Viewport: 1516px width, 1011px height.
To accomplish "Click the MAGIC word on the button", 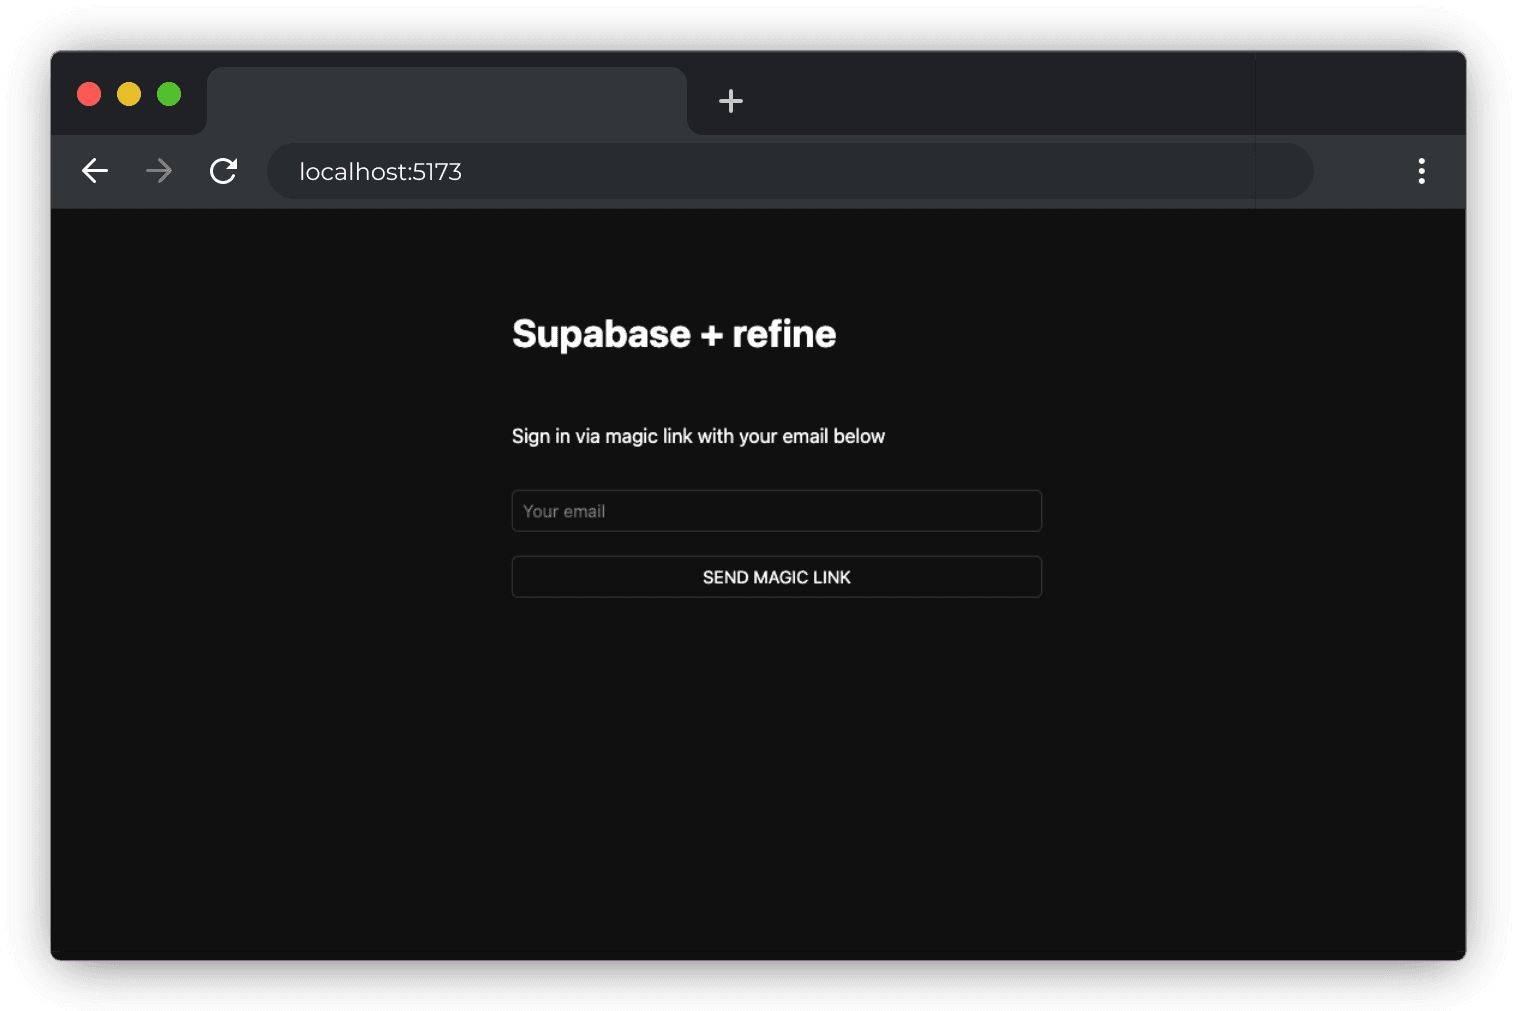I will coord(780,577).
